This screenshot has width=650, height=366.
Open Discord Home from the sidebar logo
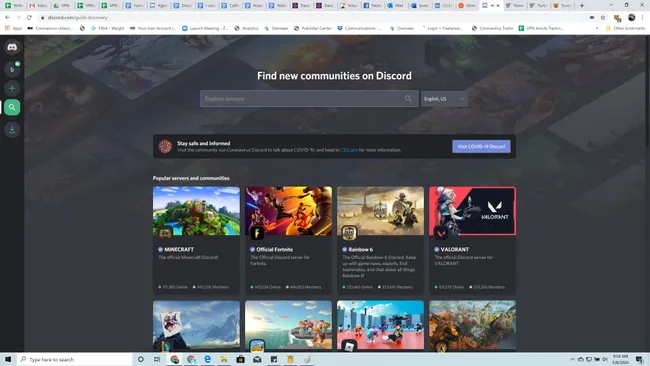pos(12,47)
